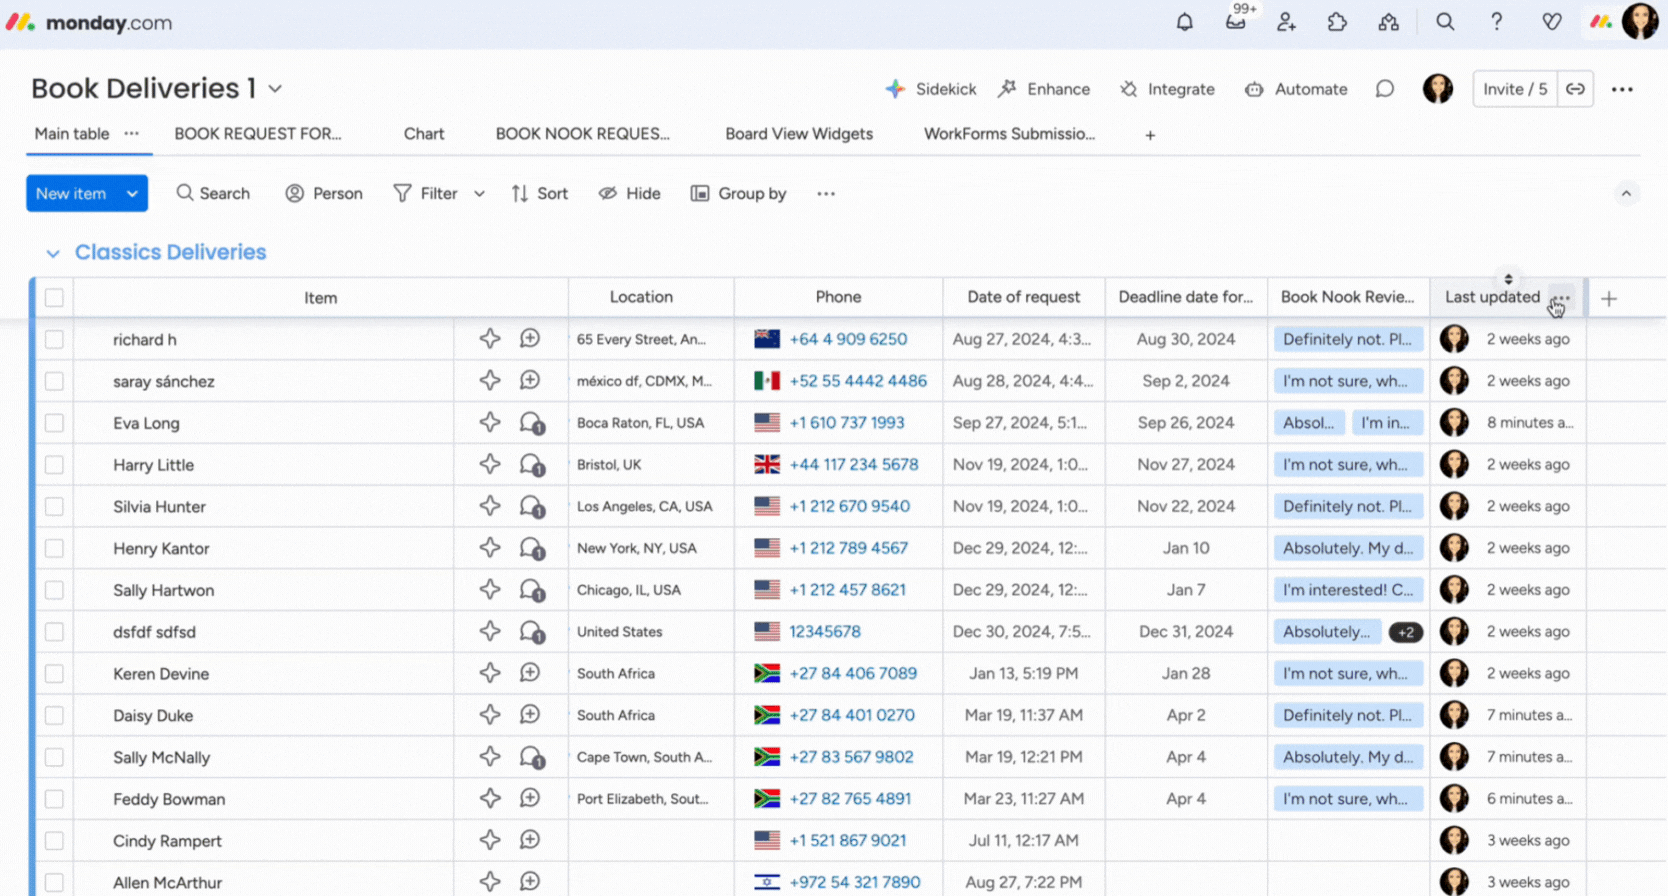Check the richard h row checkbox

pos(54,339)
